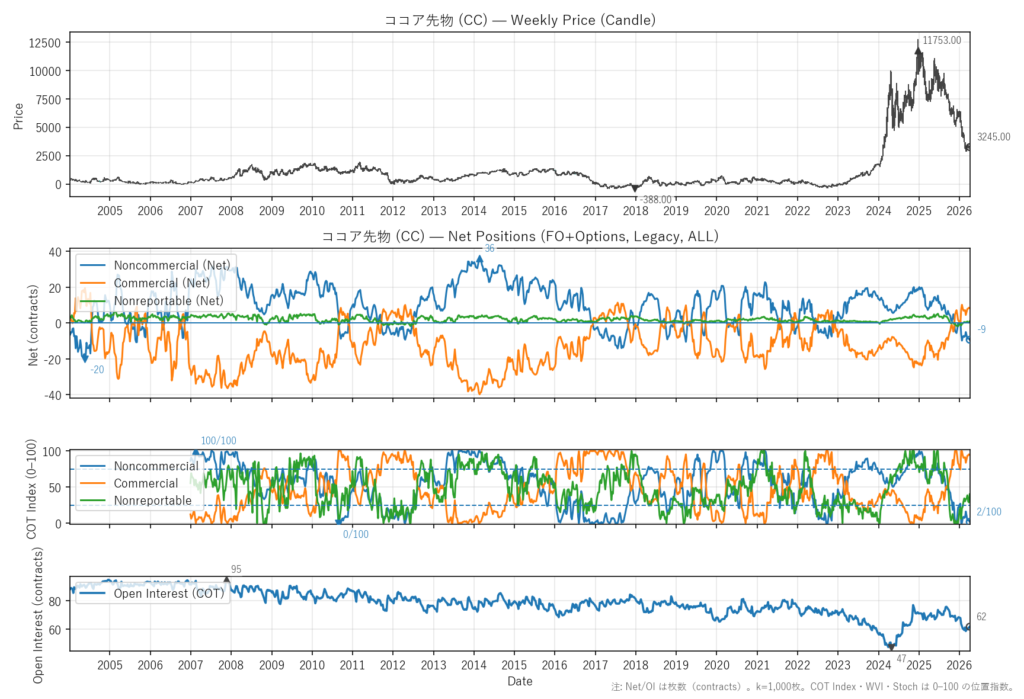Click the open interest peak marker labeled 95

tap(226, 579)
